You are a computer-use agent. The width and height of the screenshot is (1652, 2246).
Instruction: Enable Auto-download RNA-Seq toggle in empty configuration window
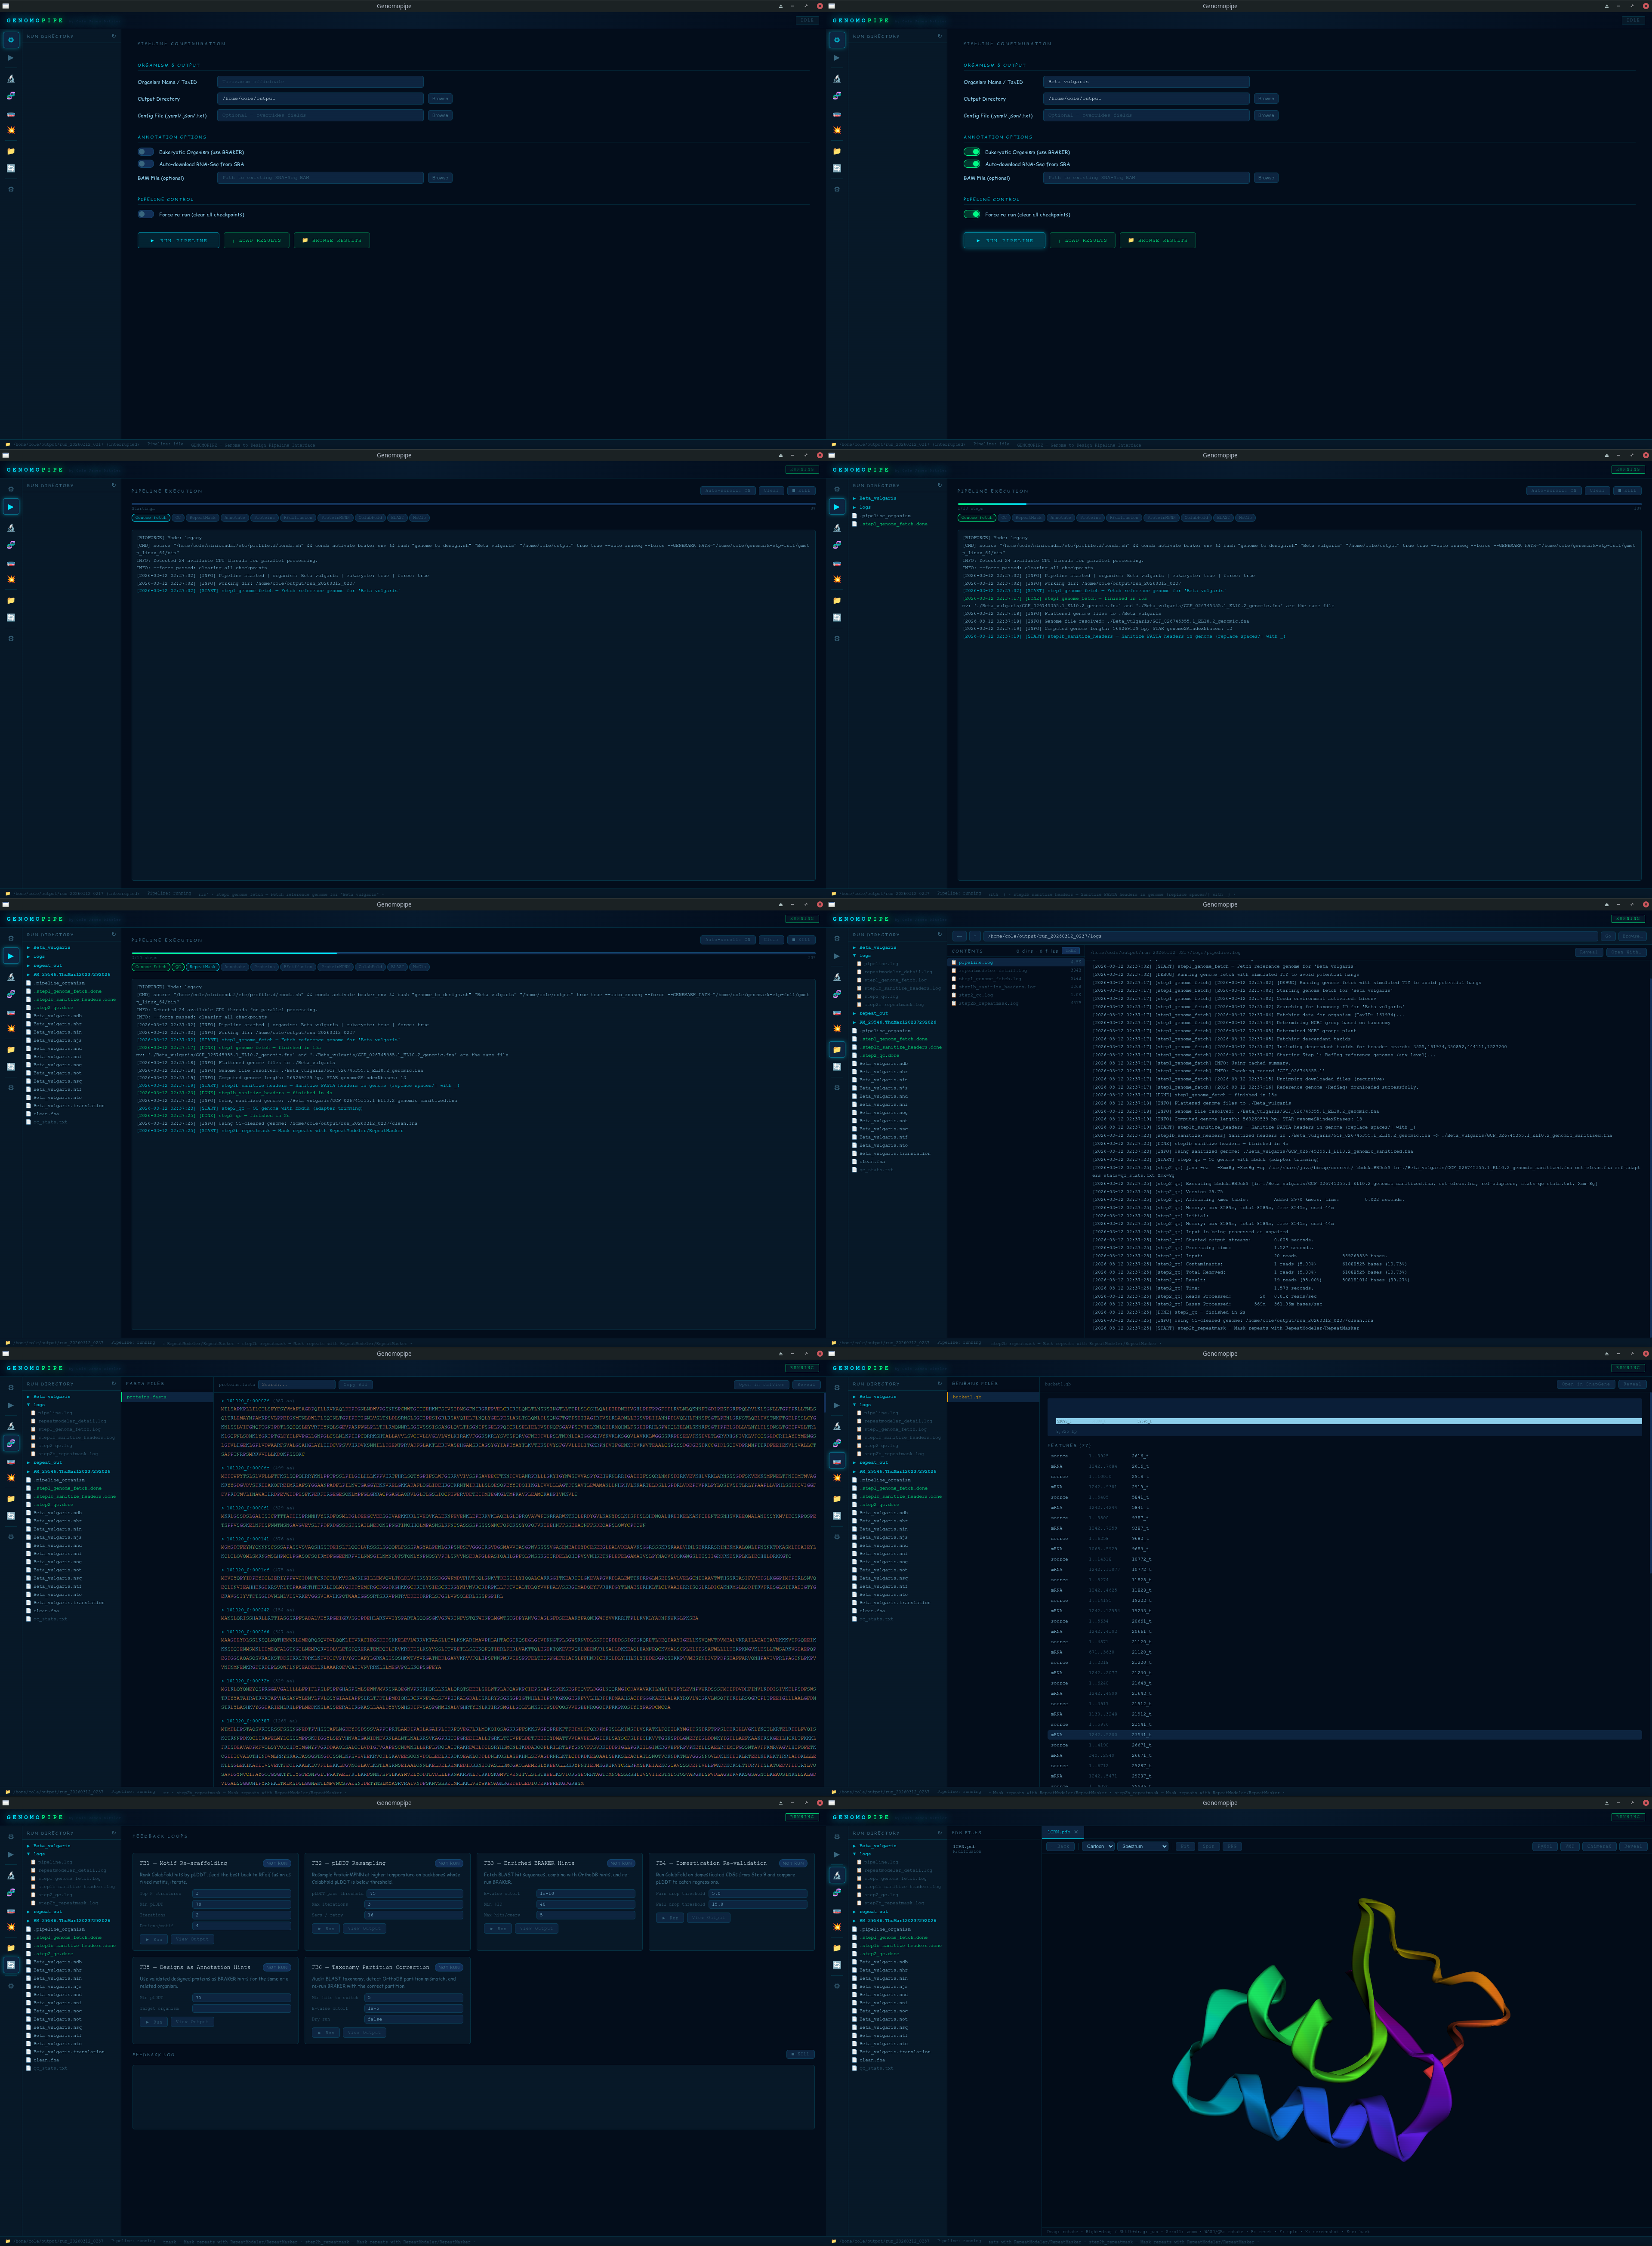[x=145, y=164]
